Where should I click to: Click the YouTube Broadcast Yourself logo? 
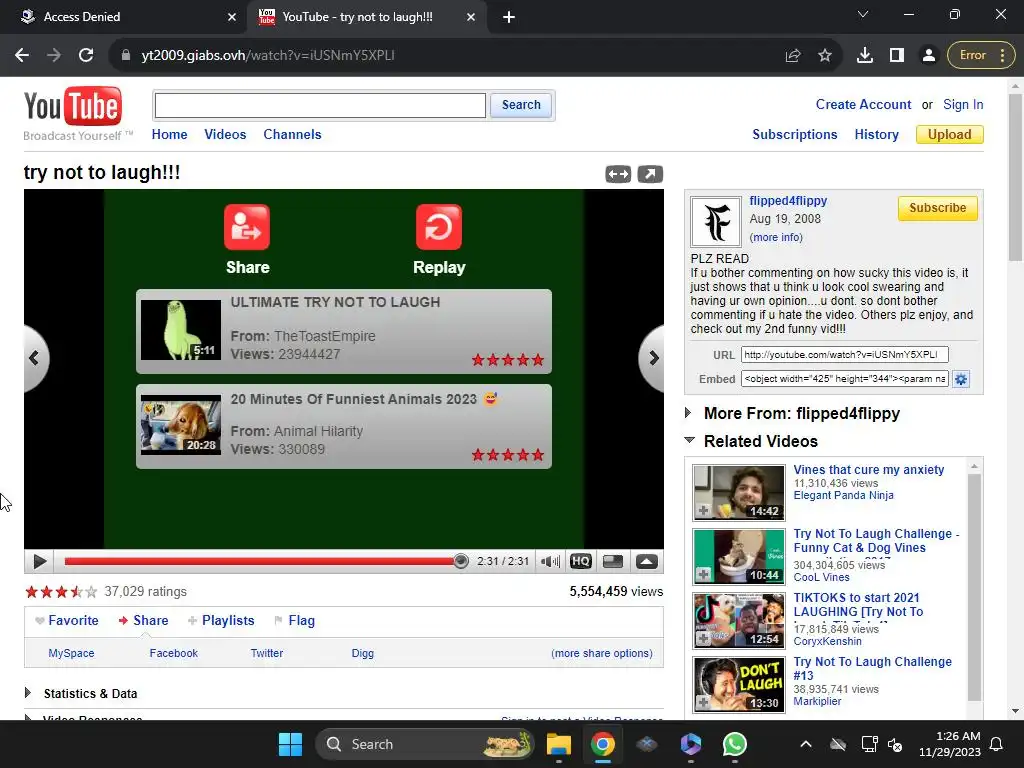[x=78, y=114]
